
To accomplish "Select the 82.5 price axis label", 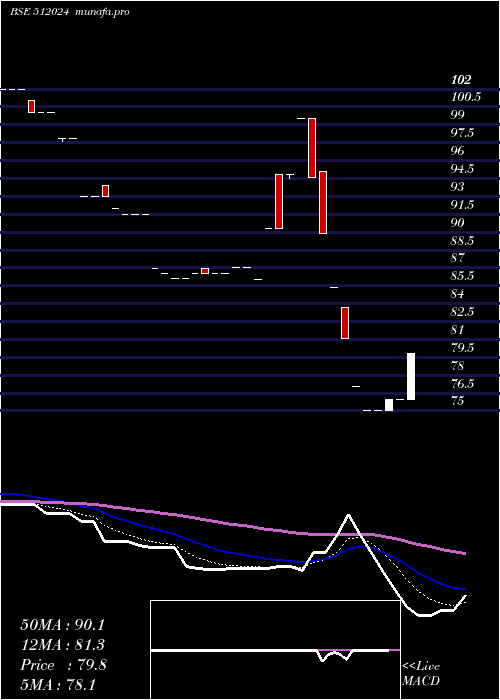I will 462,312.
